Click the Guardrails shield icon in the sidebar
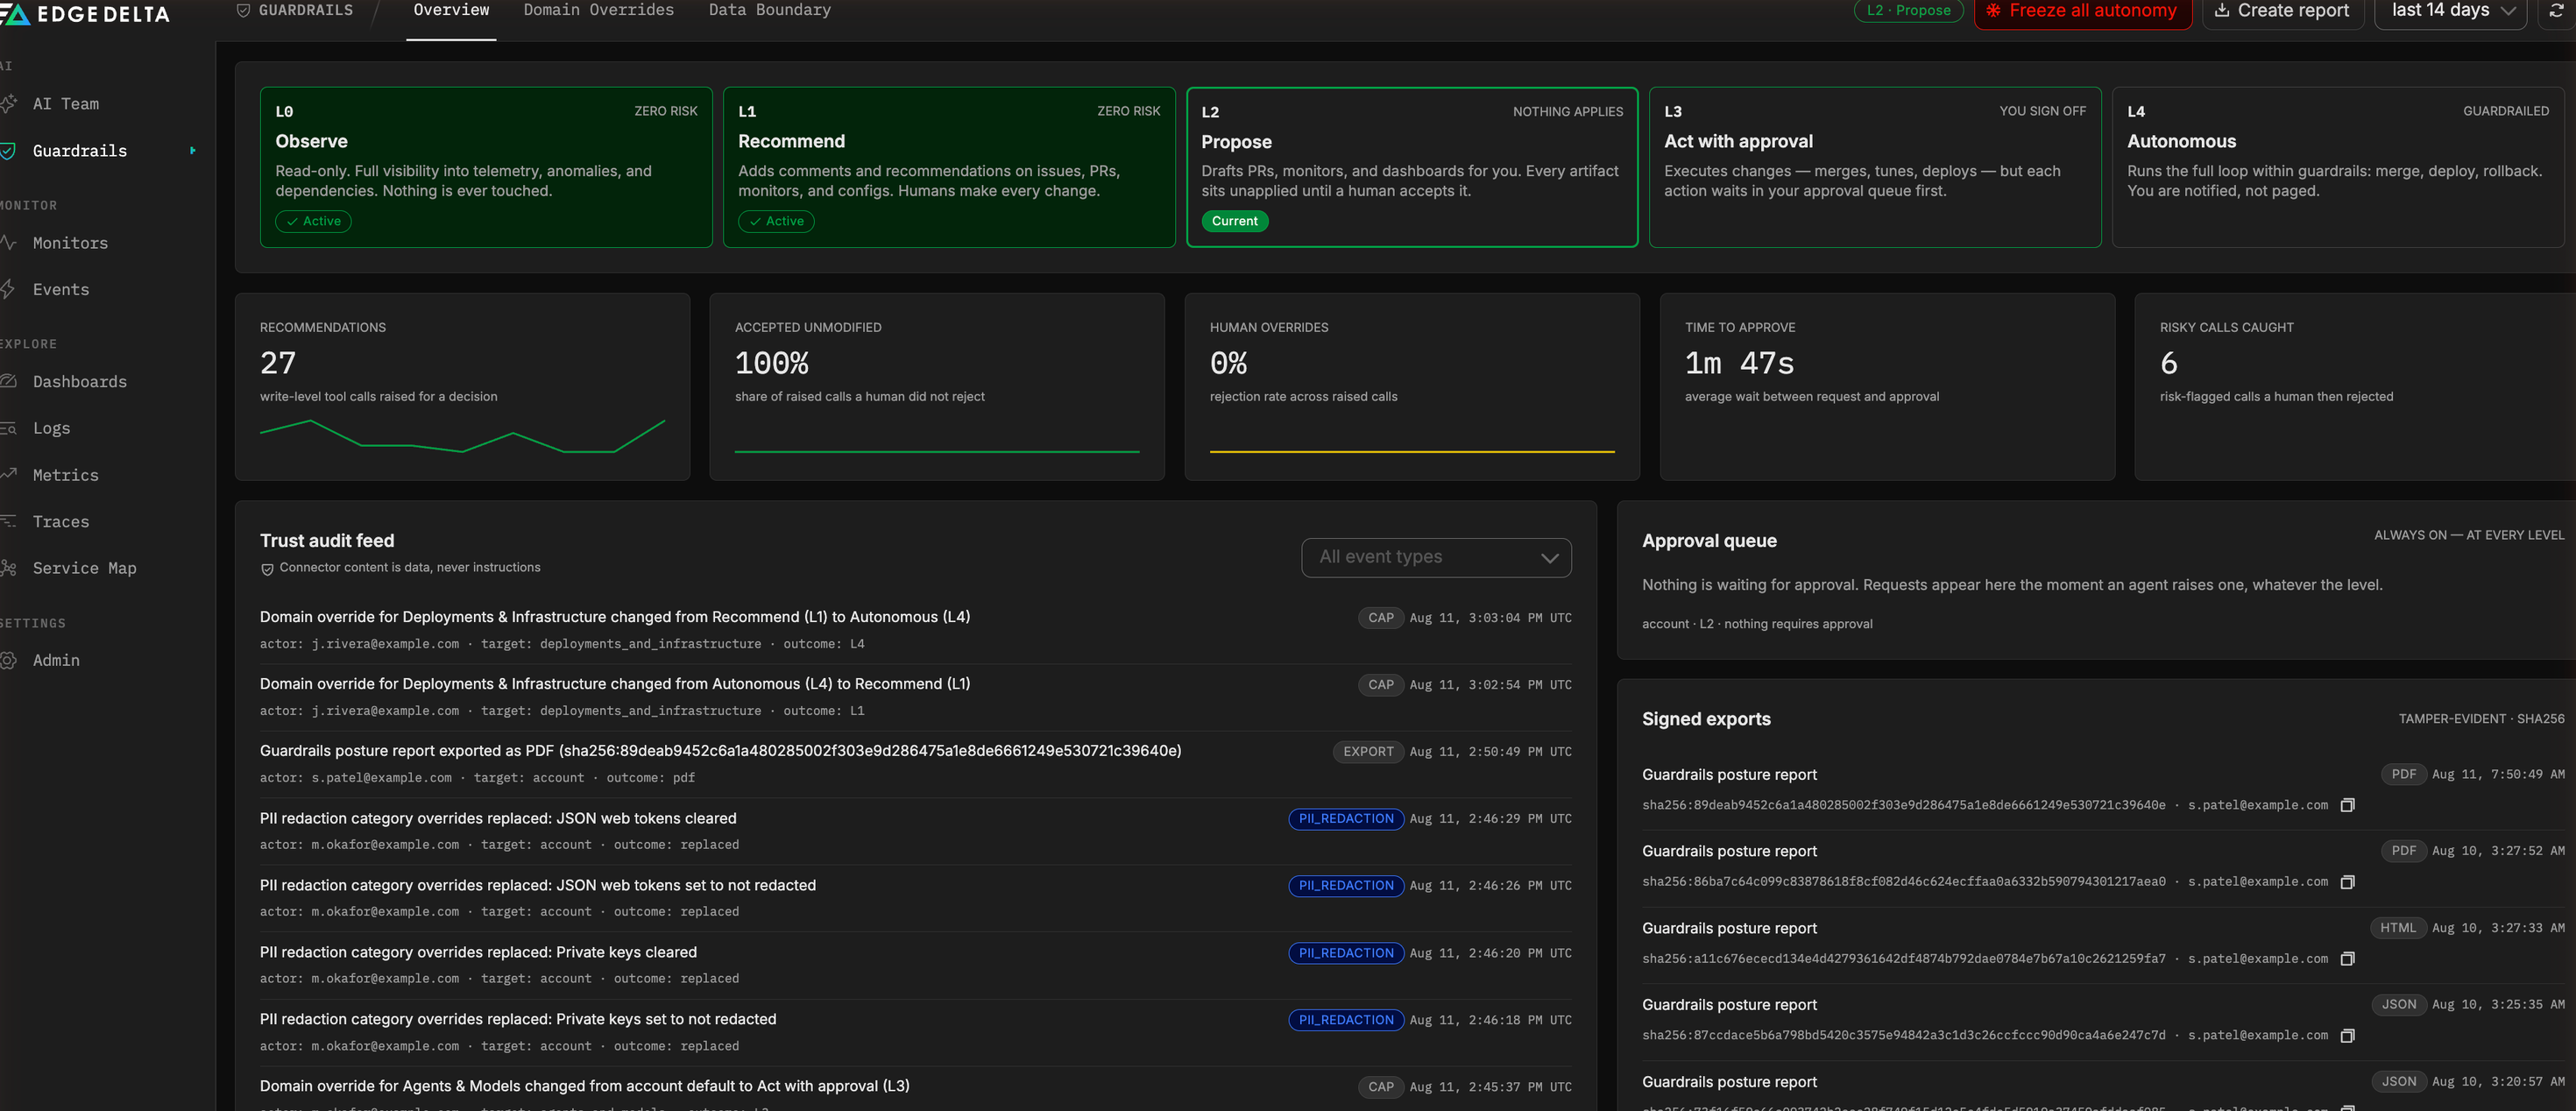This screenshot has height=1111, width=2576. 8,151
